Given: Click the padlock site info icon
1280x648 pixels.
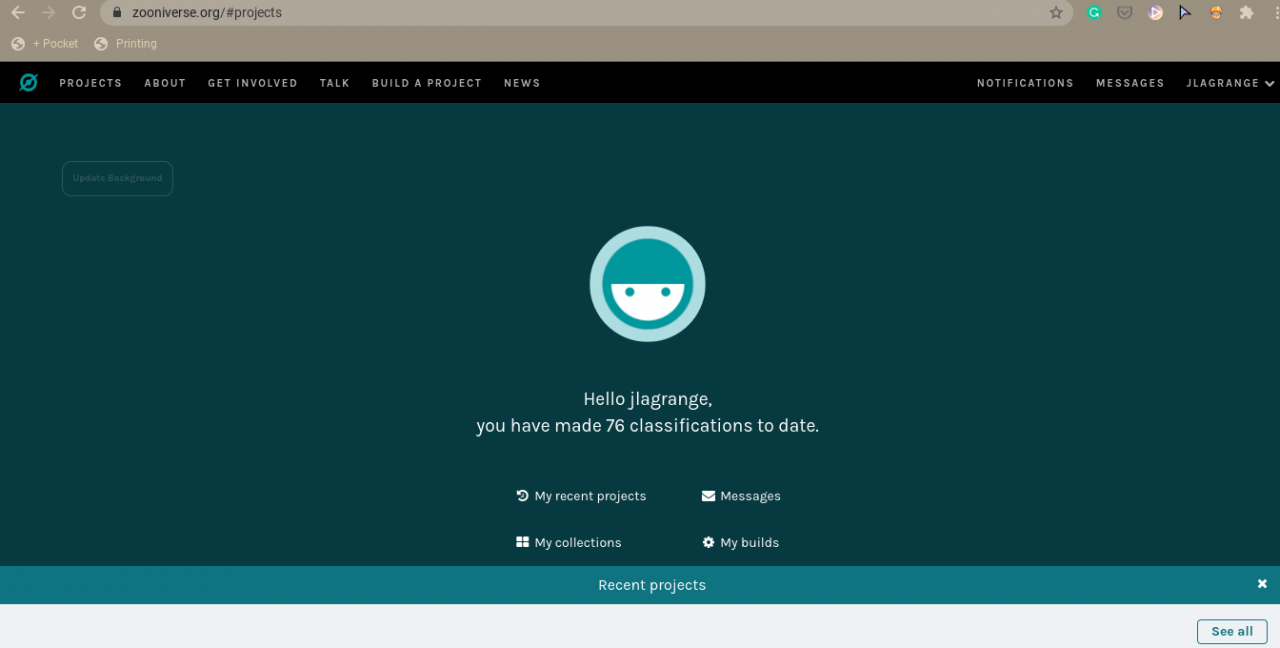Looking at the screenshot, I should 117,13.
